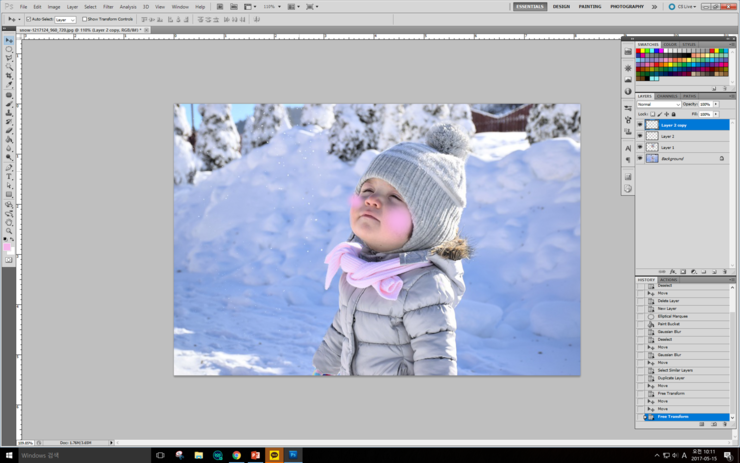Hide Layer 1 using its eye icon
The image size is (740, 463).
point(640,147)
